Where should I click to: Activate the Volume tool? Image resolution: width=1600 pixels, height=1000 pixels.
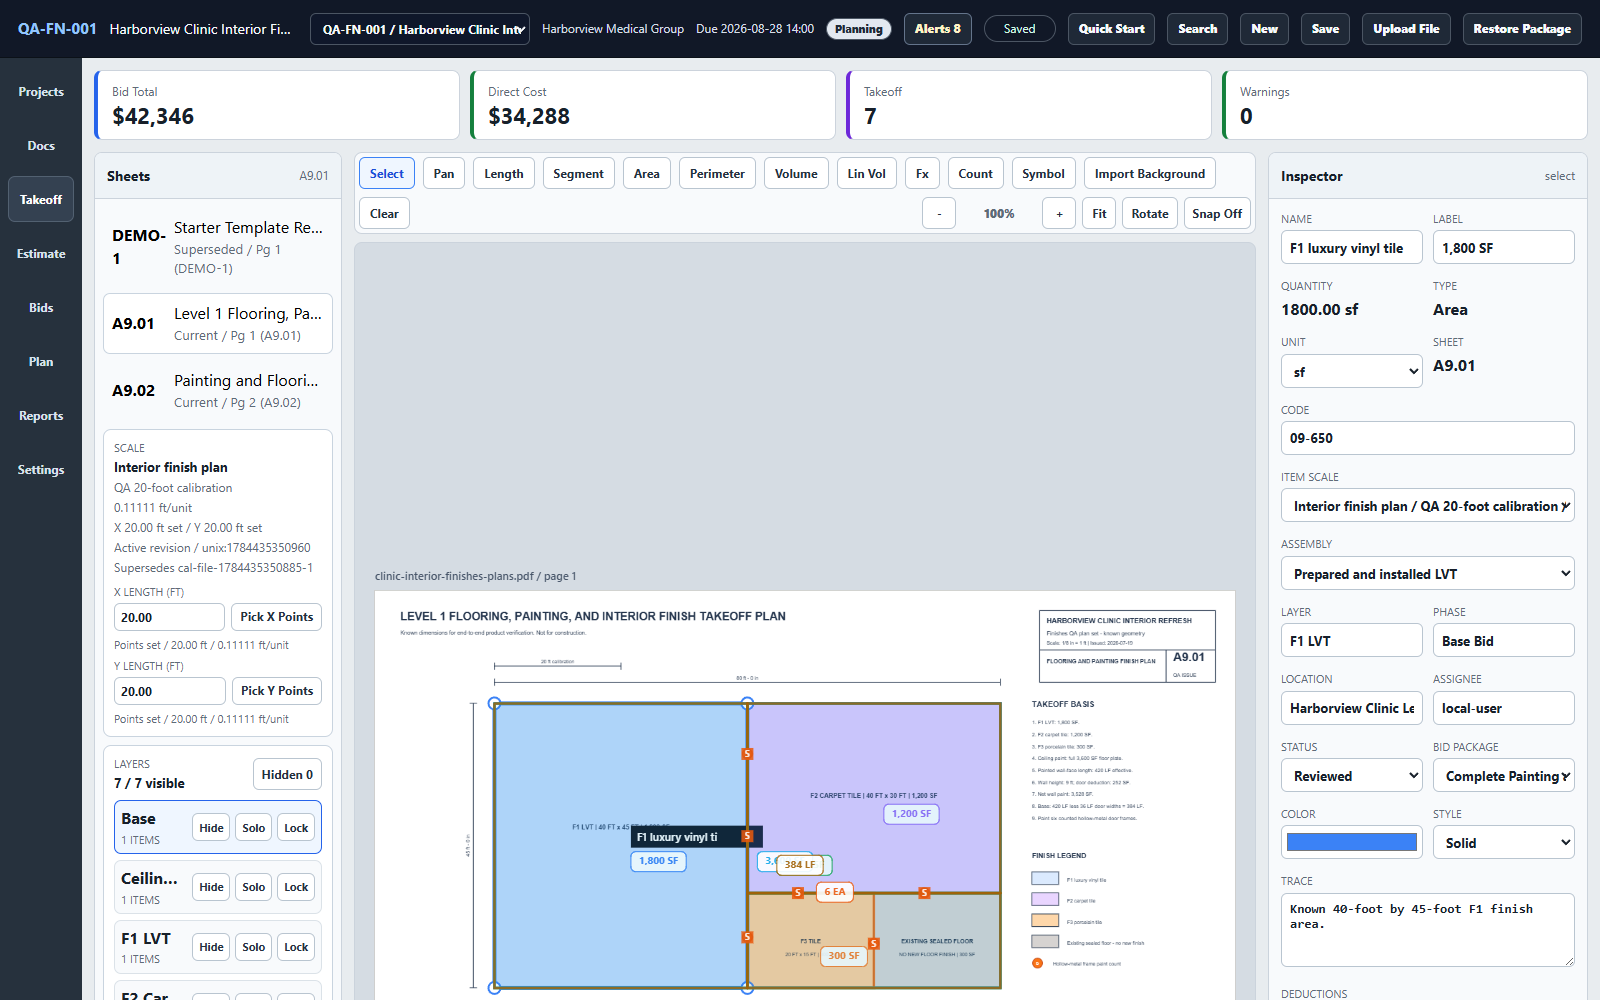(x=796, y=174)
